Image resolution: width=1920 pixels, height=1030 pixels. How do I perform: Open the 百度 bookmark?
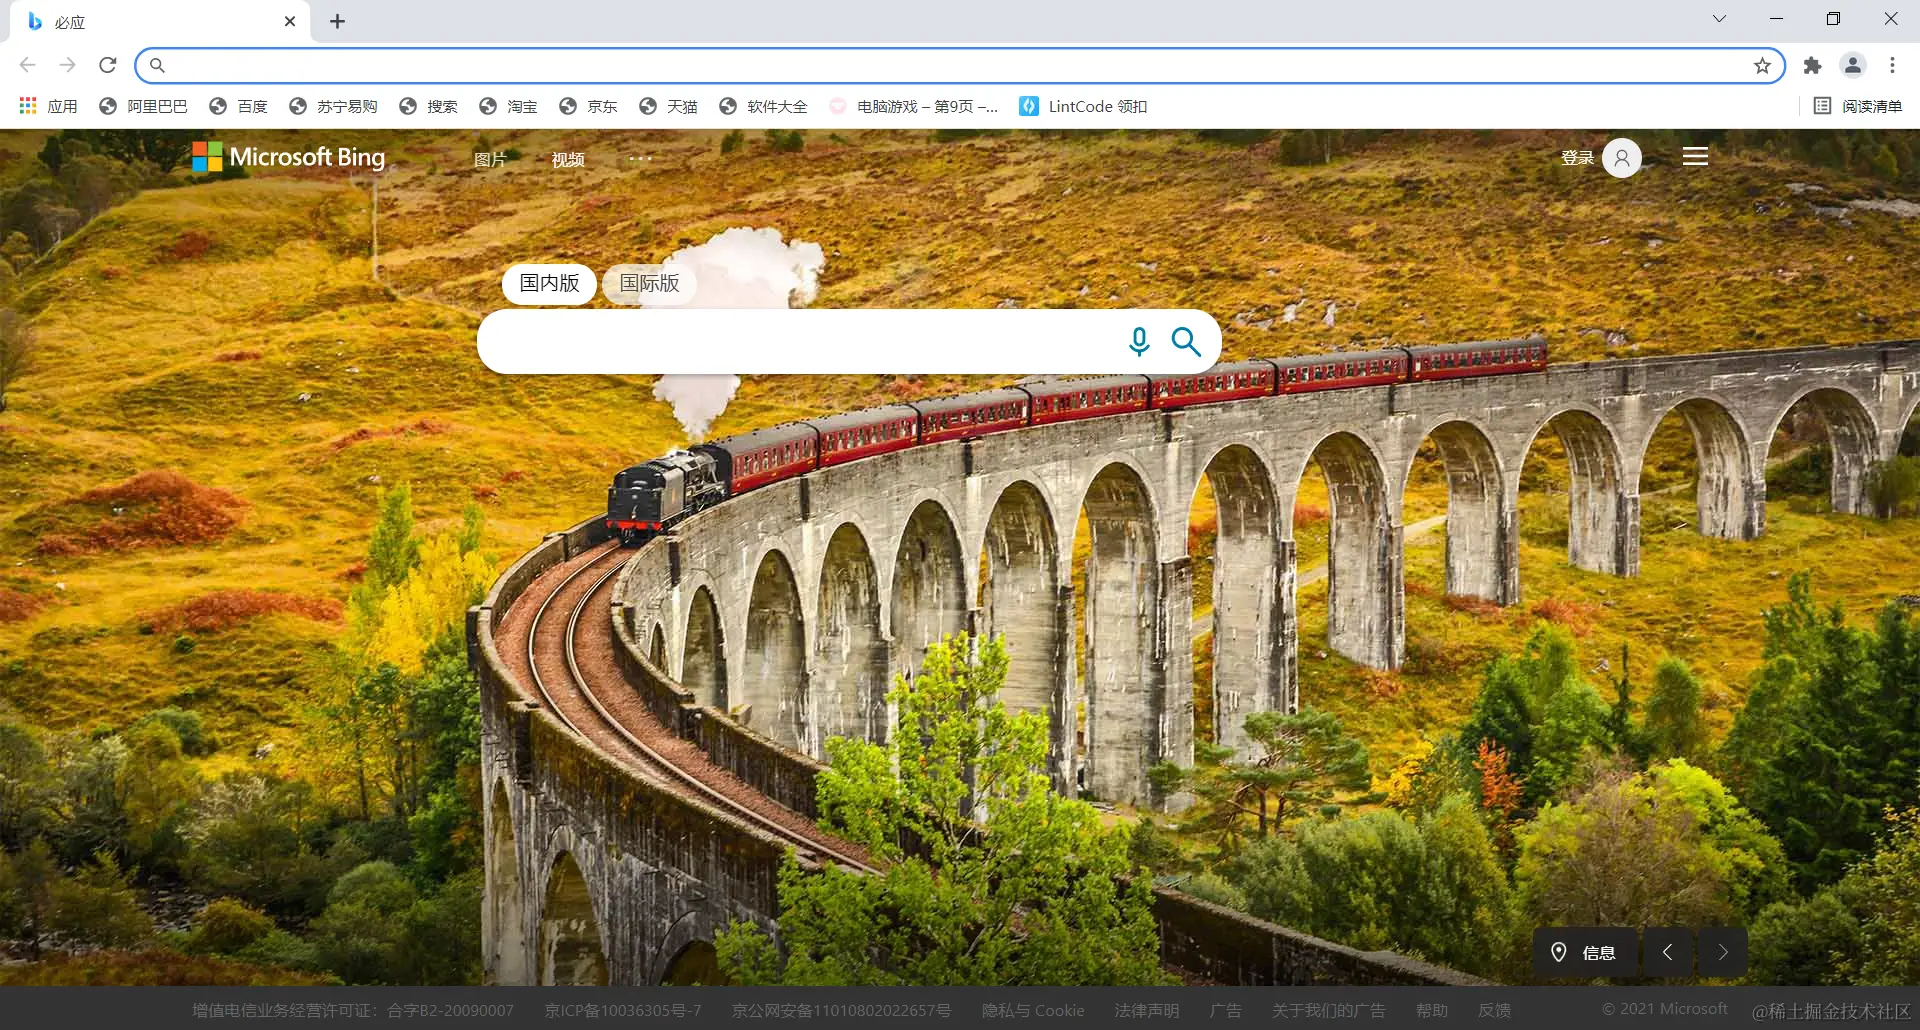(238, 106)
